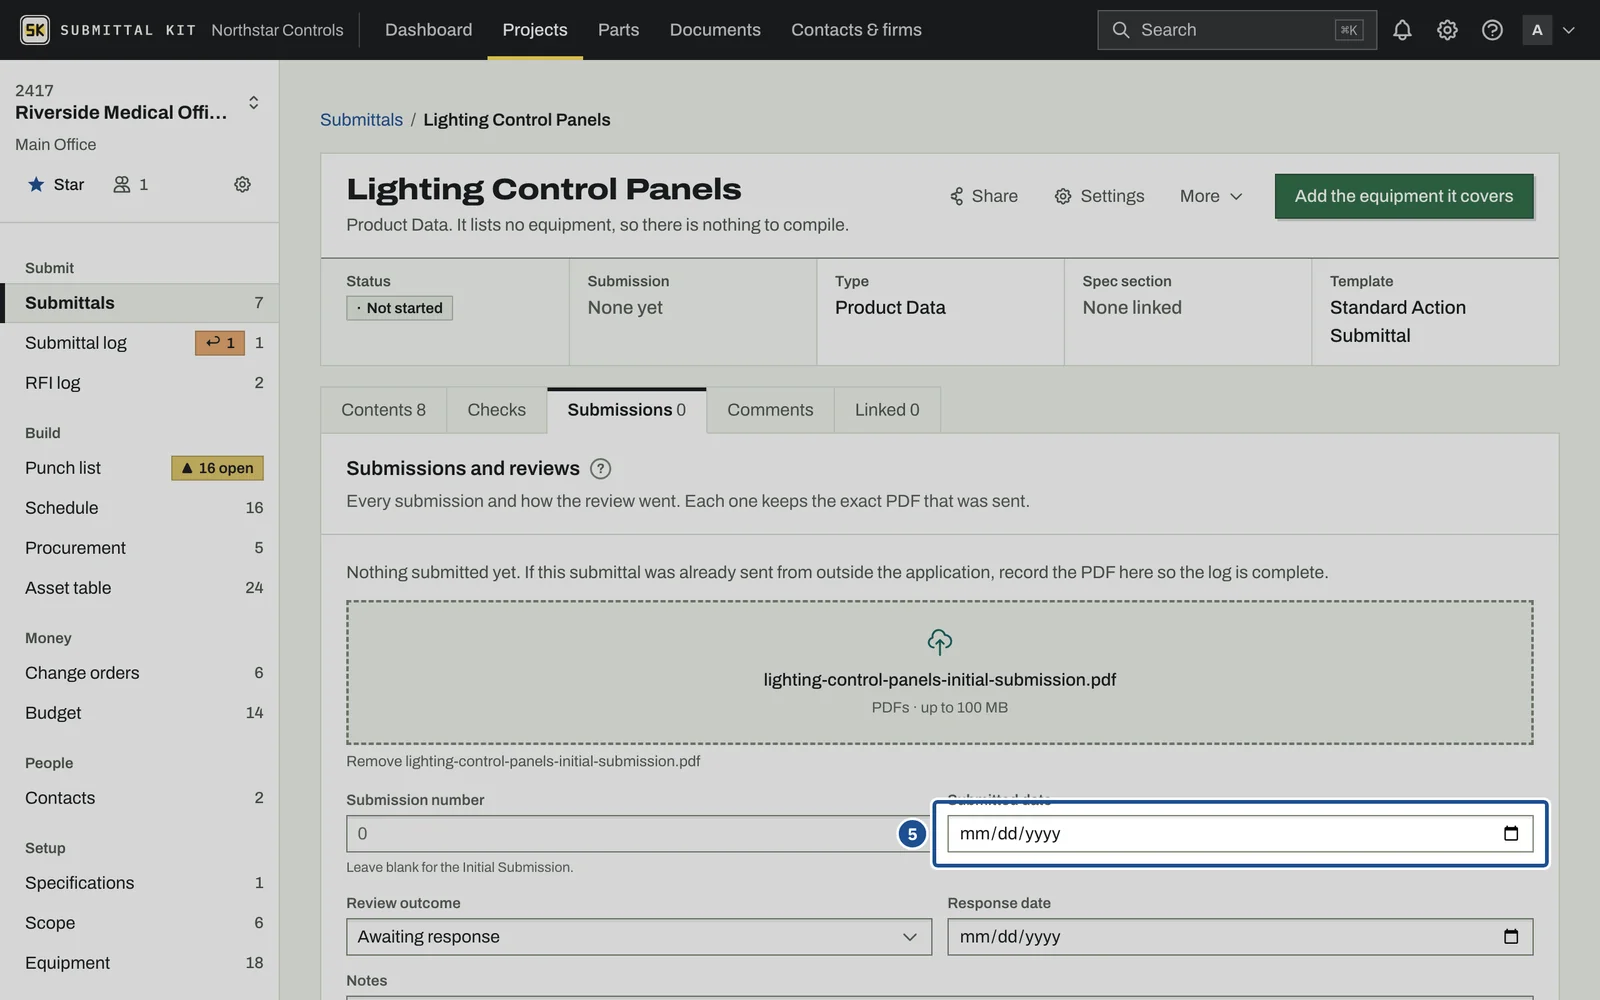This screenshot has height=1000, width=1600.
Task: Click the Share button
Action: tap(983, 196)
